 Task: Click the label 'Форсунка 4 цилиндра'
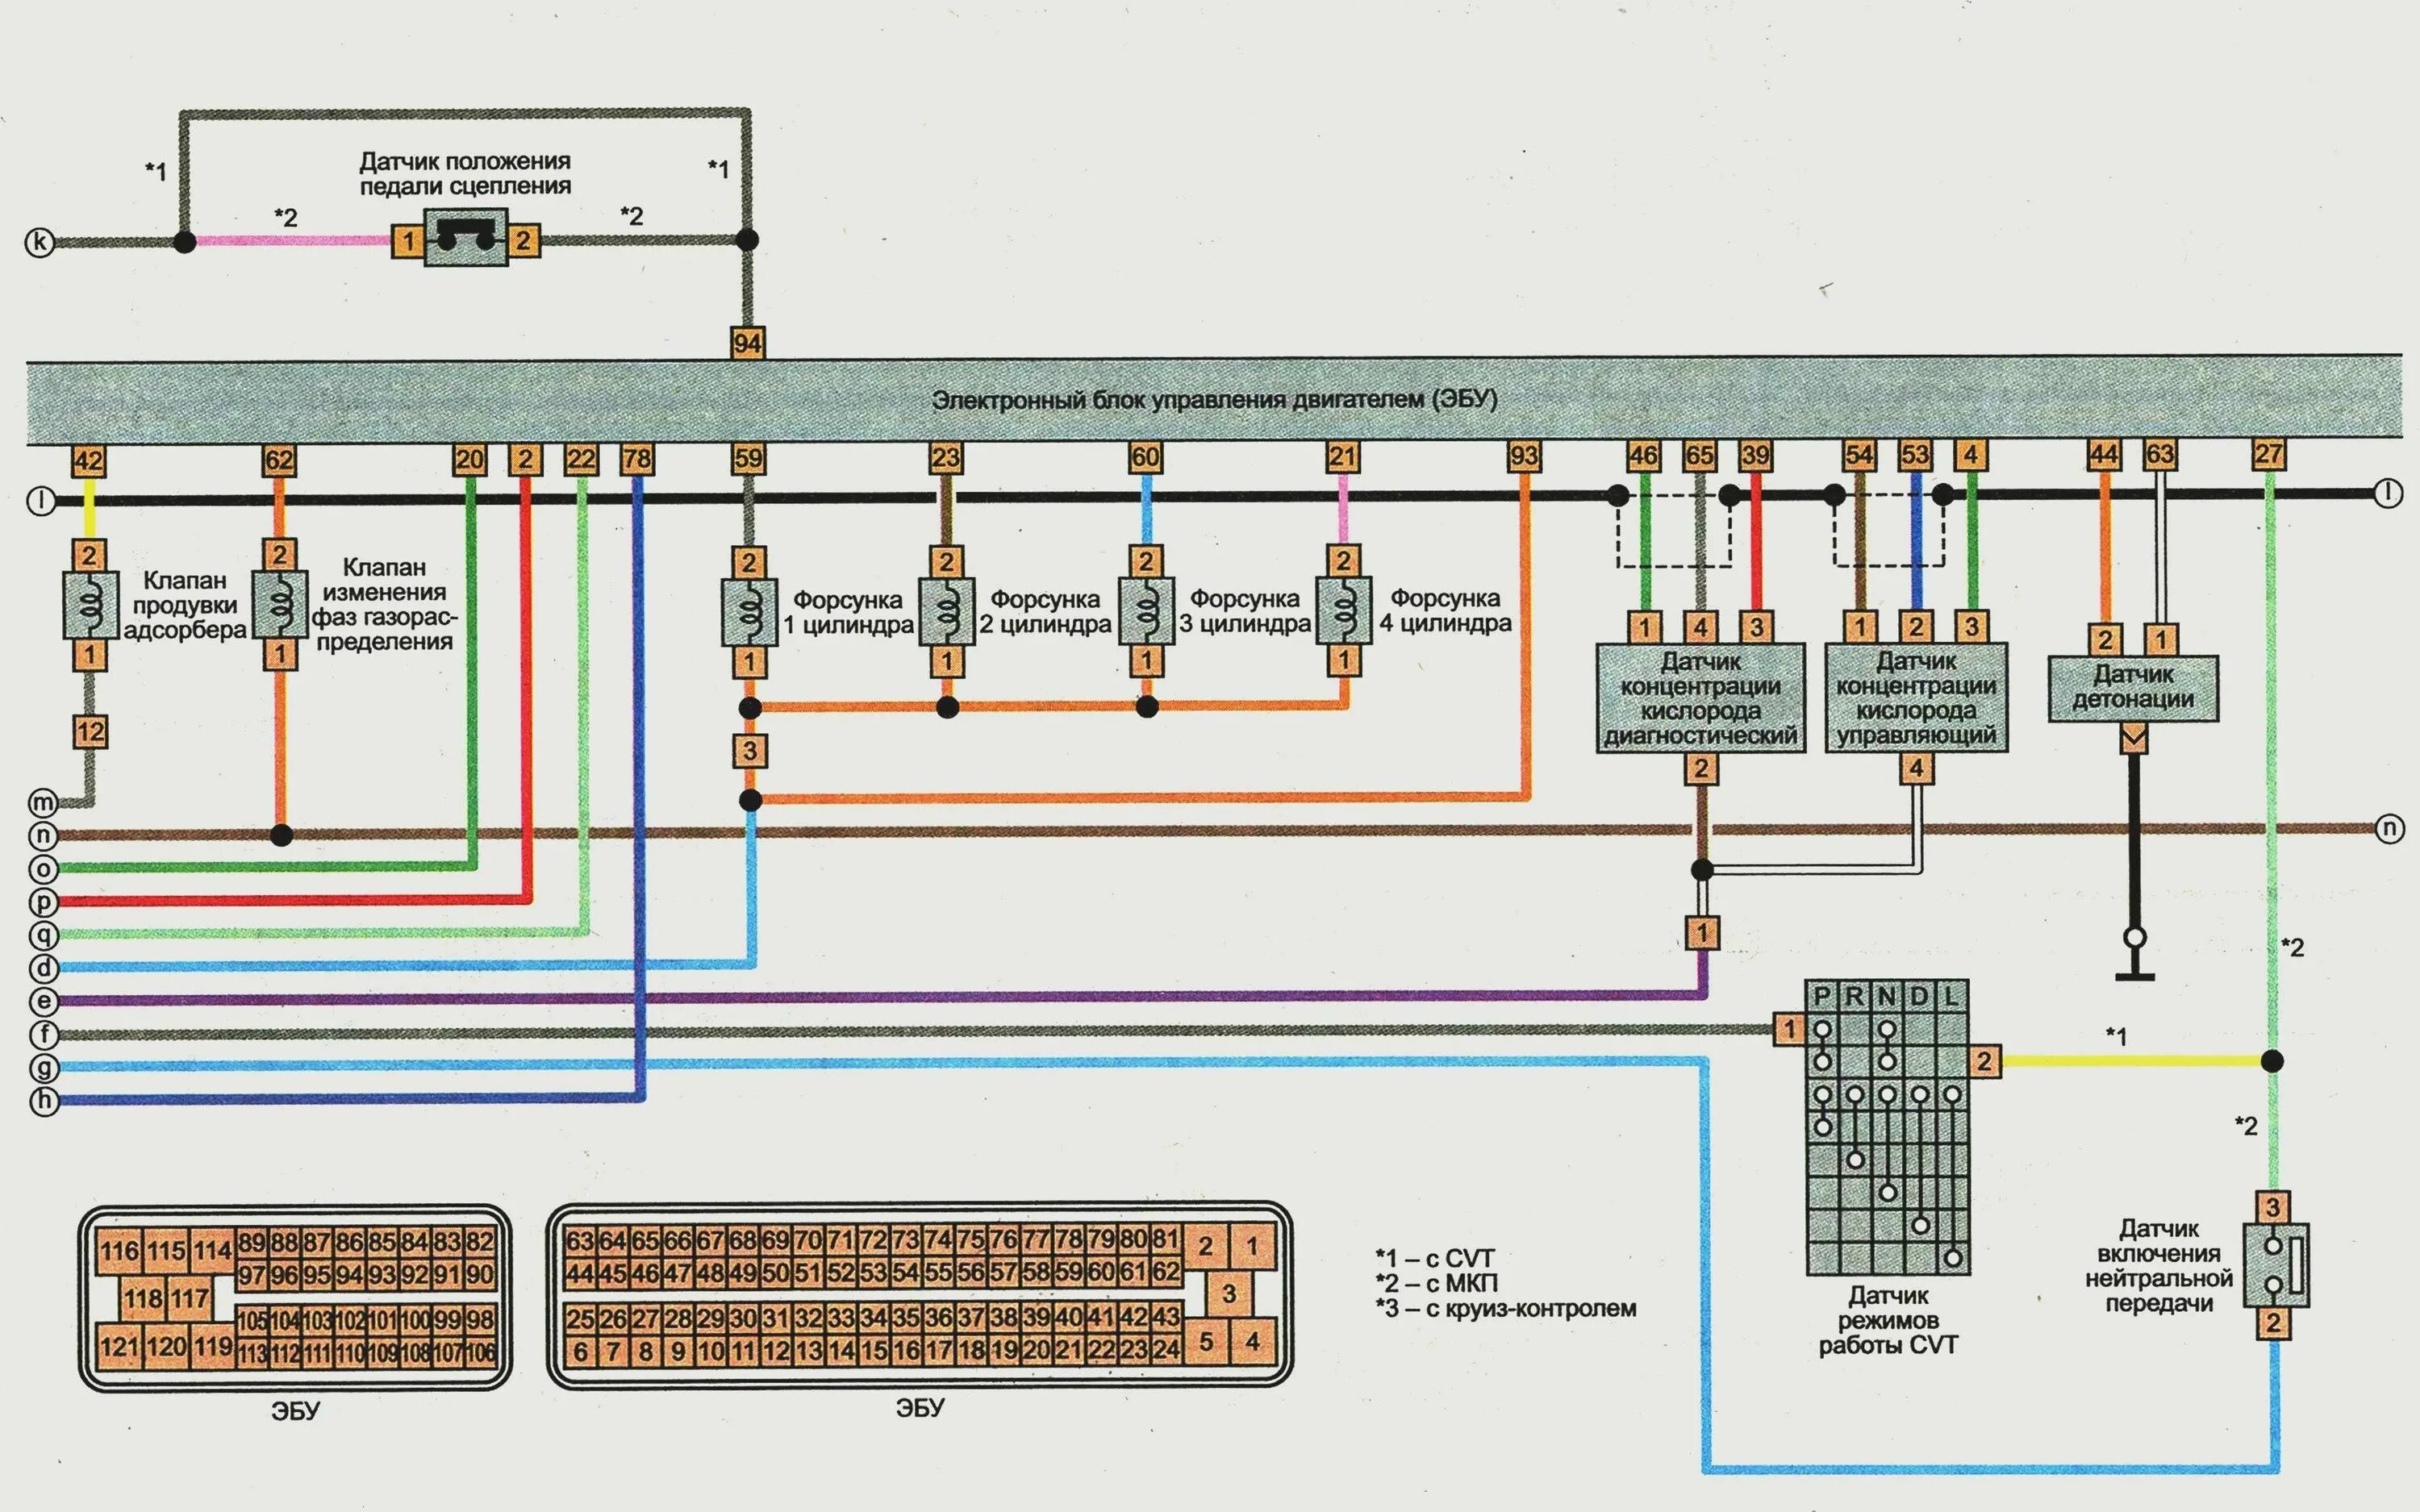coord(1446,610)
